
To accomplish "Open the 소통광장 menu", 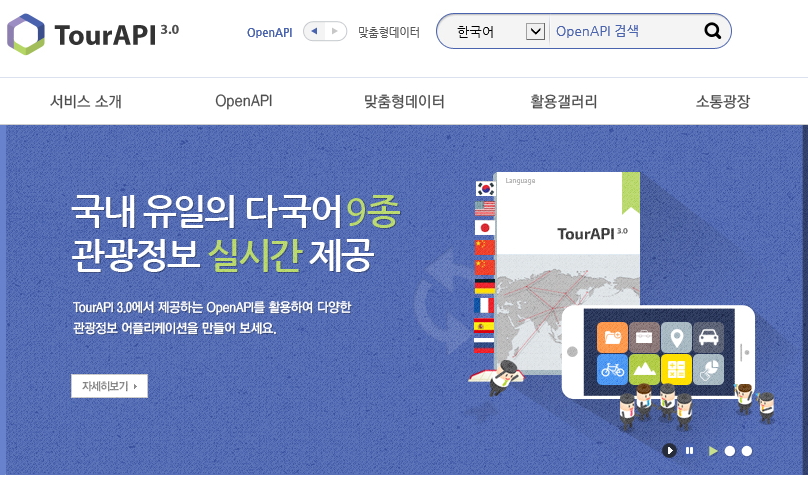I will [723, 101].
